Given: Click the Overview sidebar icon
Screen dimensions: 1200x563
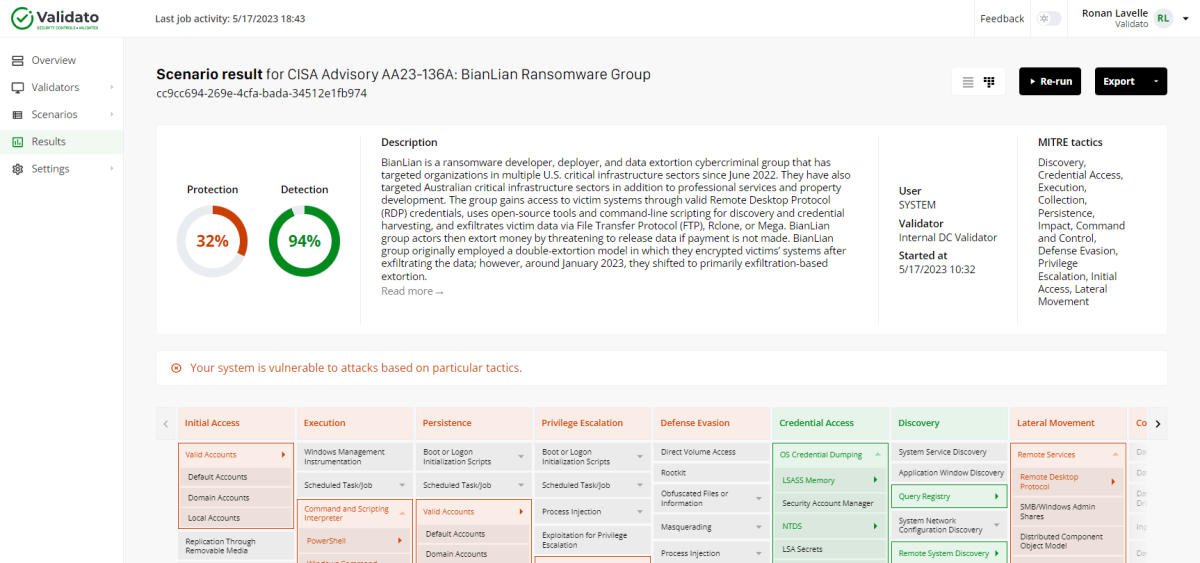Looking at the screenshot, I should 18,61.
